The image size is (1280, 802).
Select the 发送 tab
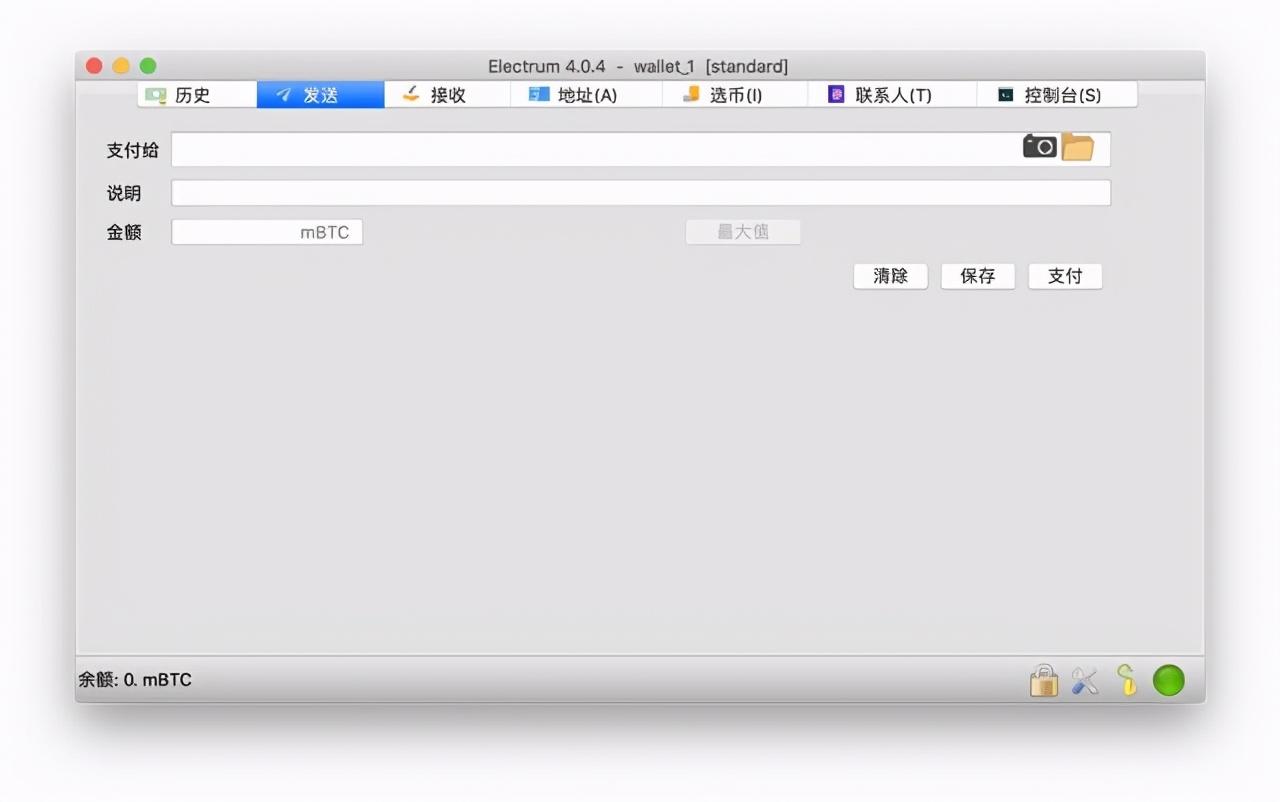(320, 95)
